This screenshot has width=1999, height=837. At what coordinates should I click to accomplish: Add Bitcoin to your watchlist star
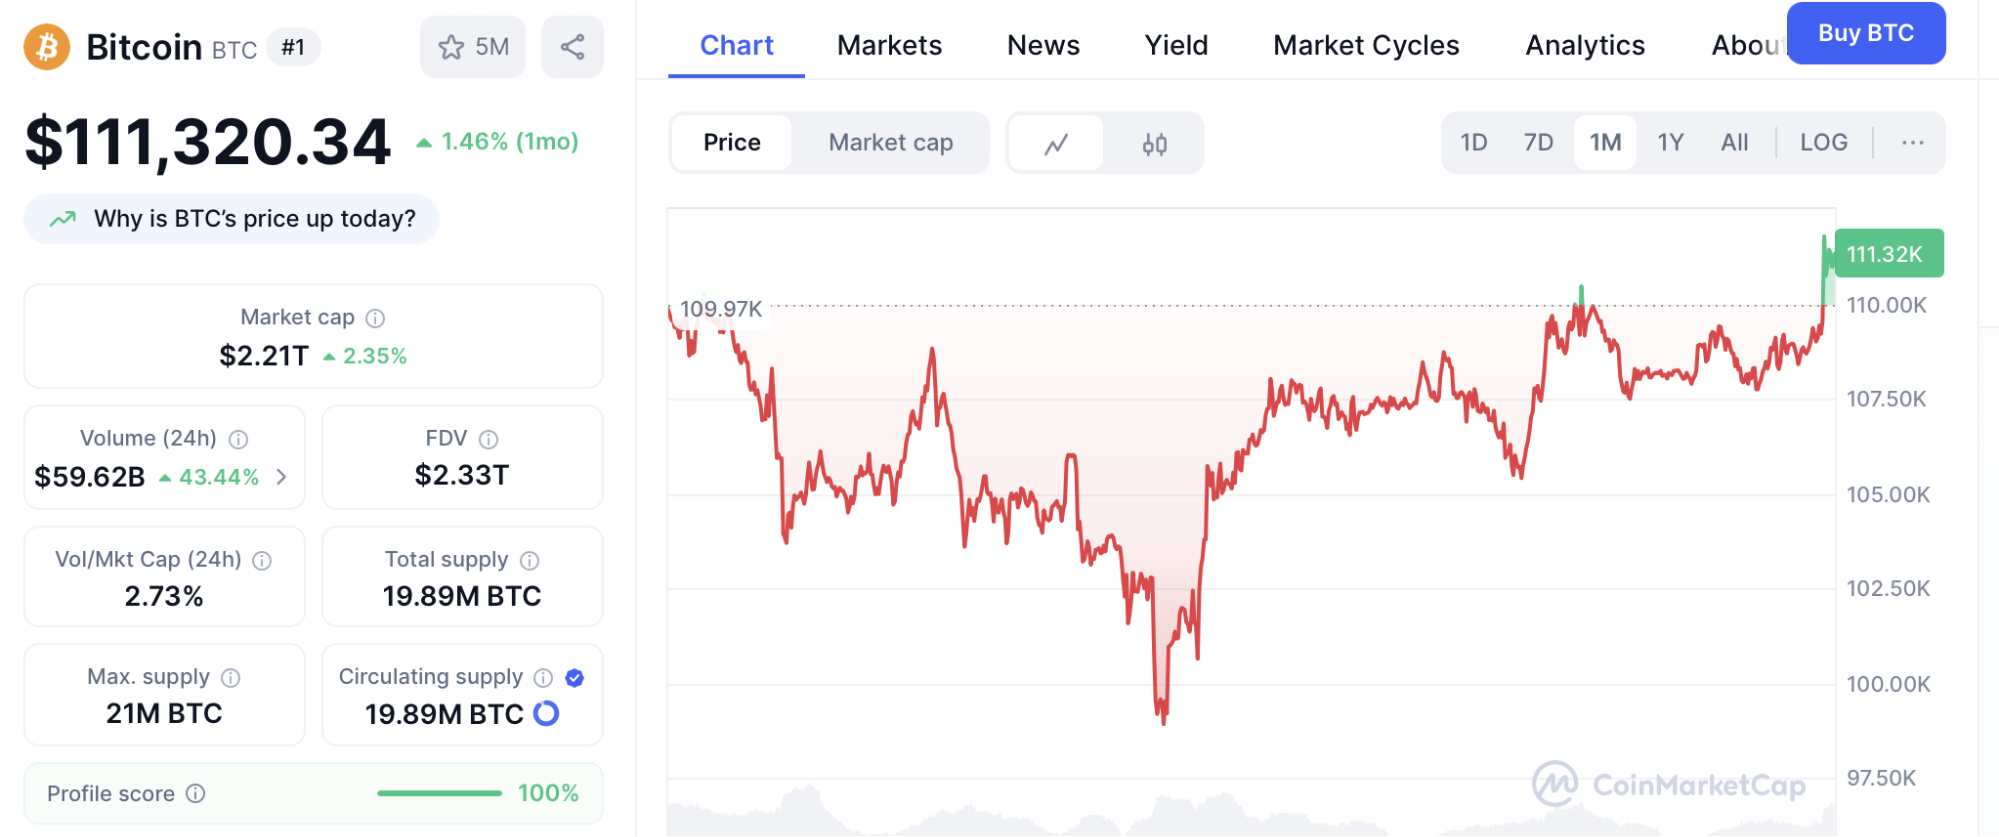pos(455,46)
